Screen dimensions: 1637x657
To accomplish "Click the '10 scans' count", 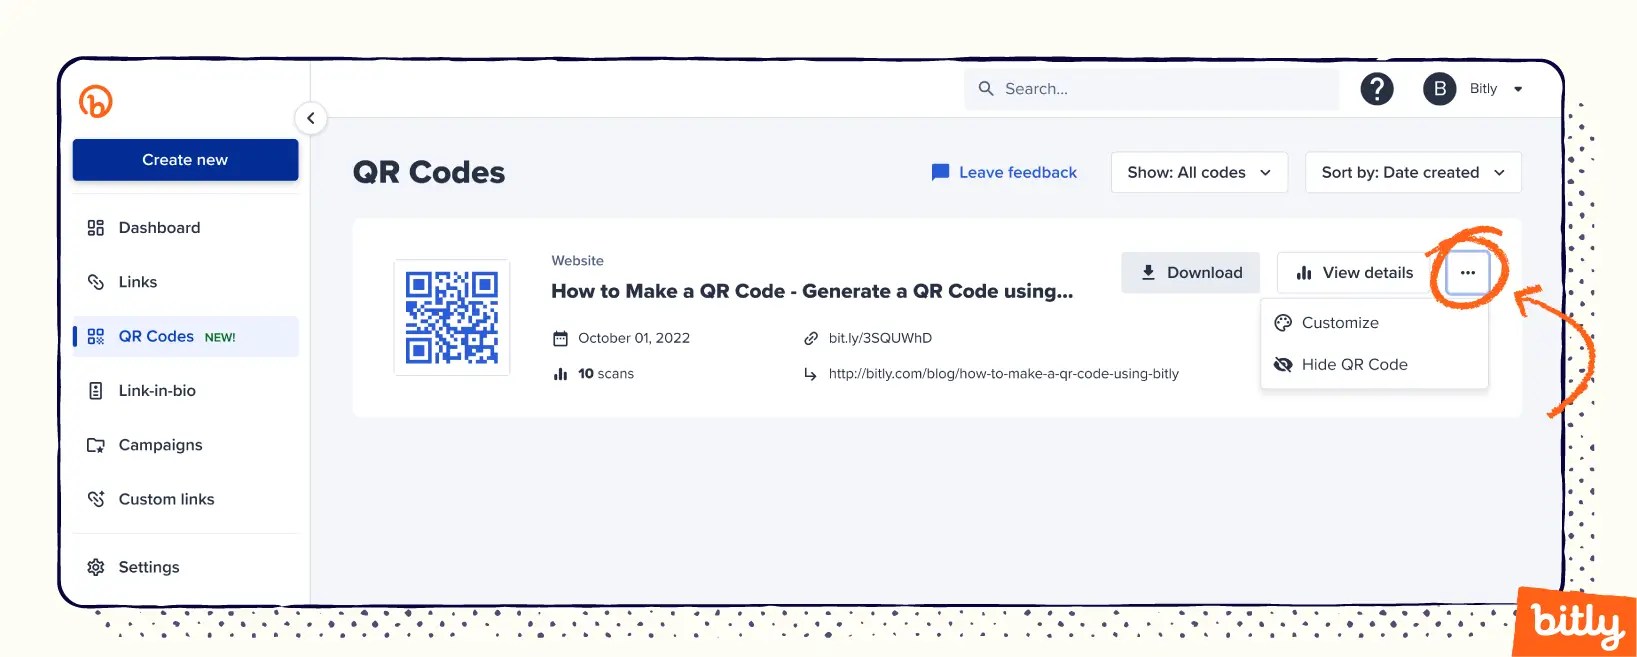I will [606, 374].
